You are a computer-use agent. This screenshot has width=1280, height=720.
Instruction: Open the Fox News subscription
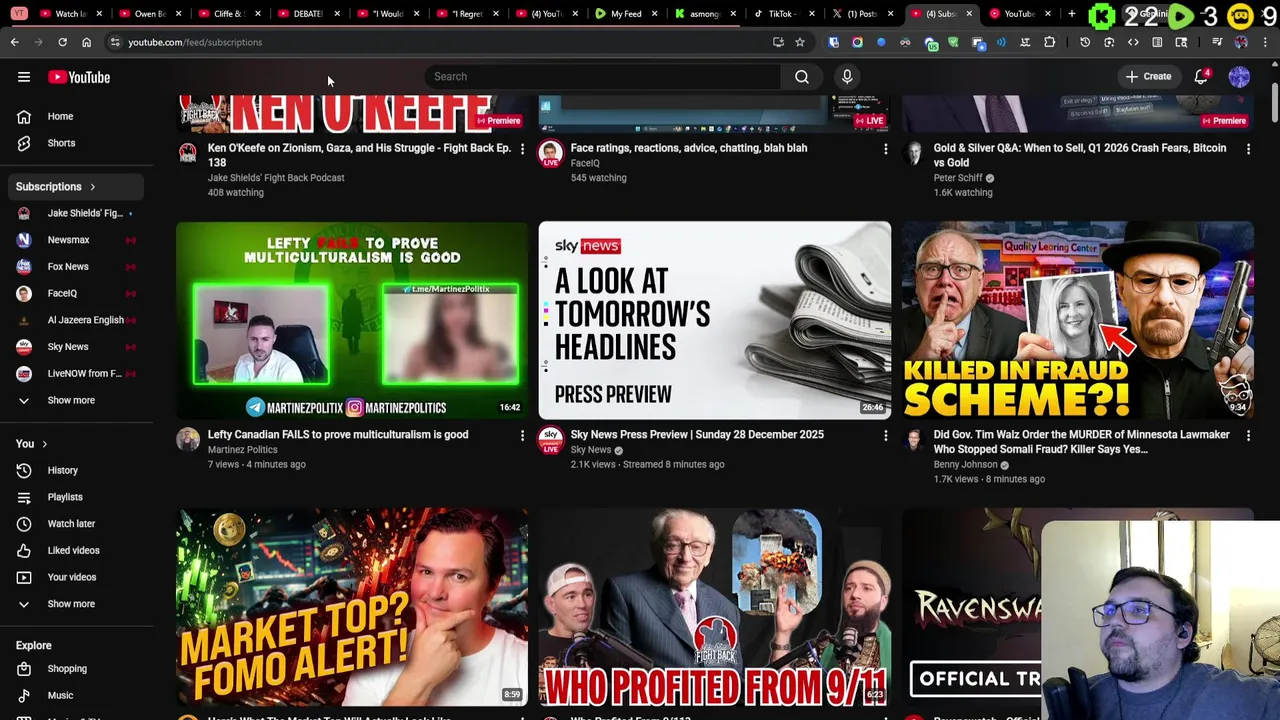pyautogui.click(x=77, y=267)
